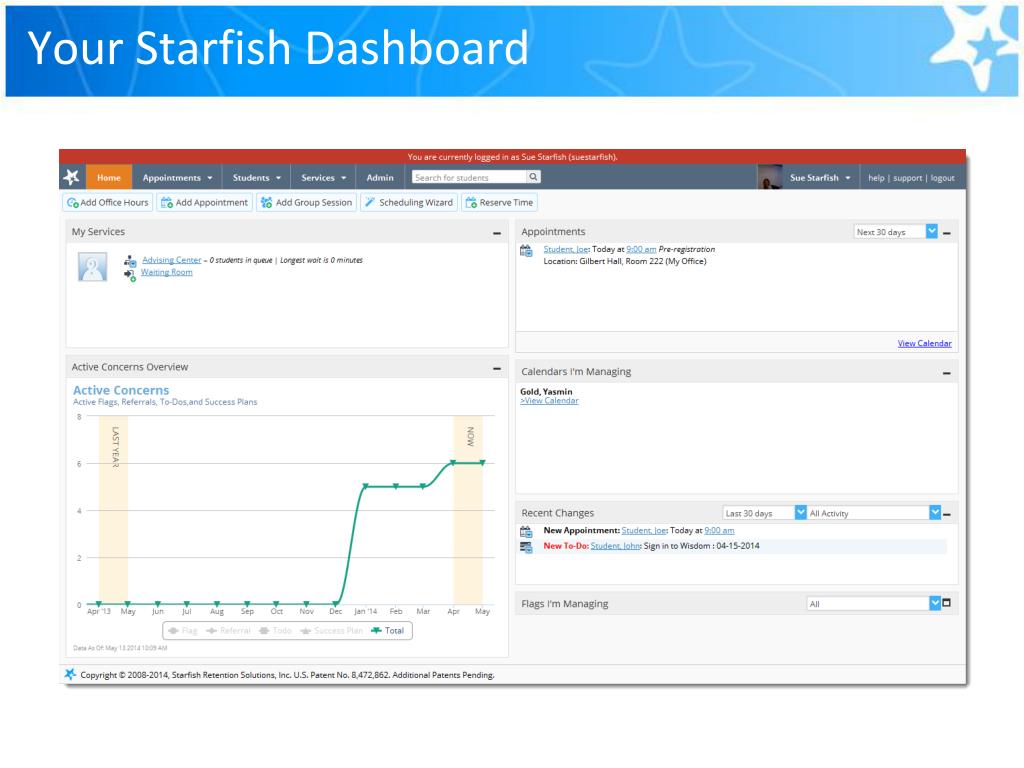Collapse Calendars I'm Managing panel

tap(947, 374)
